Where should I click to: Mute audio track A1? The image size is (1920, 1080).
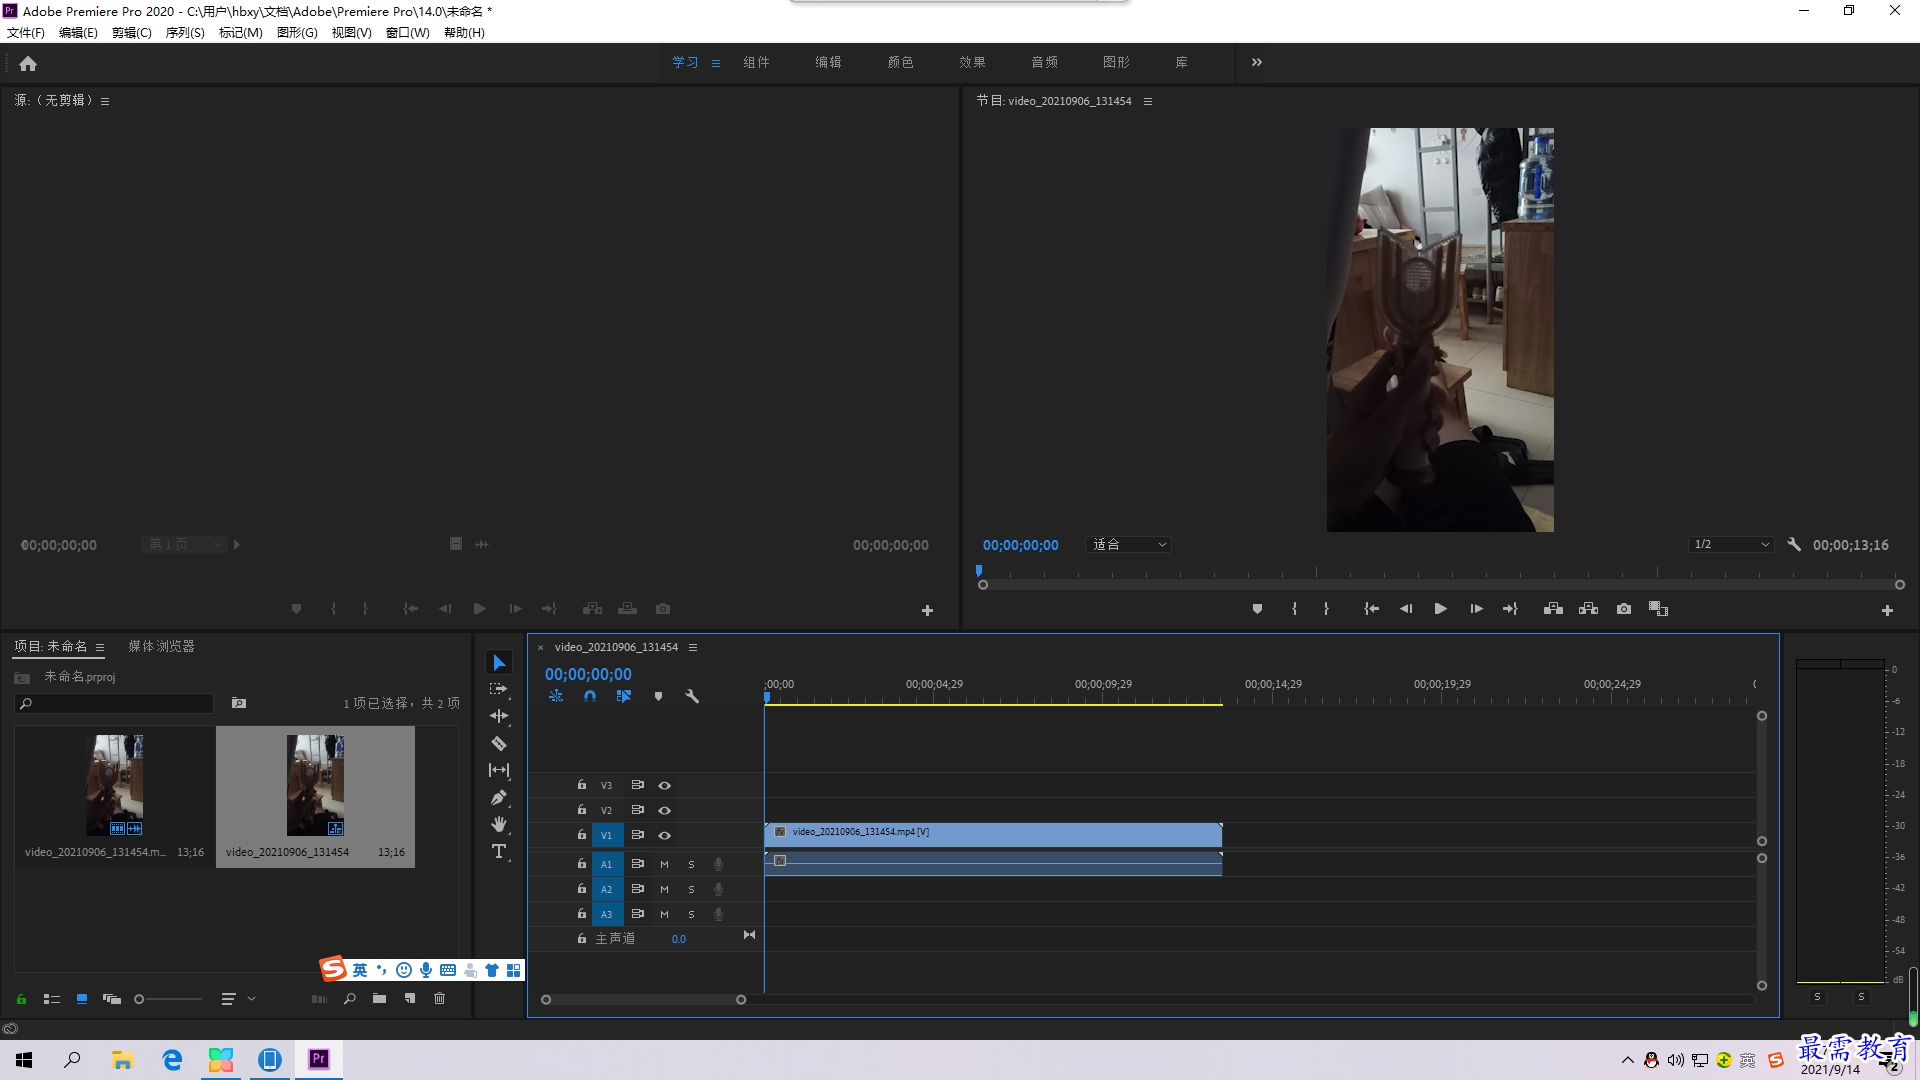(x=664, y=864)
